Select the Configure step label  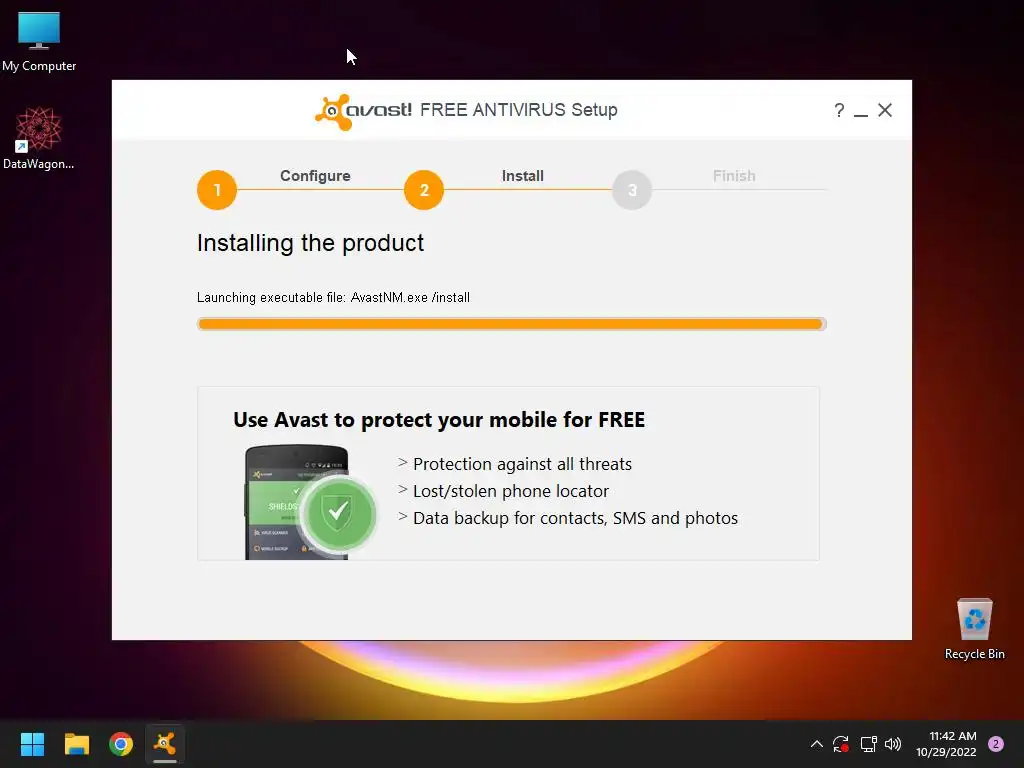[x=315, y=176]
